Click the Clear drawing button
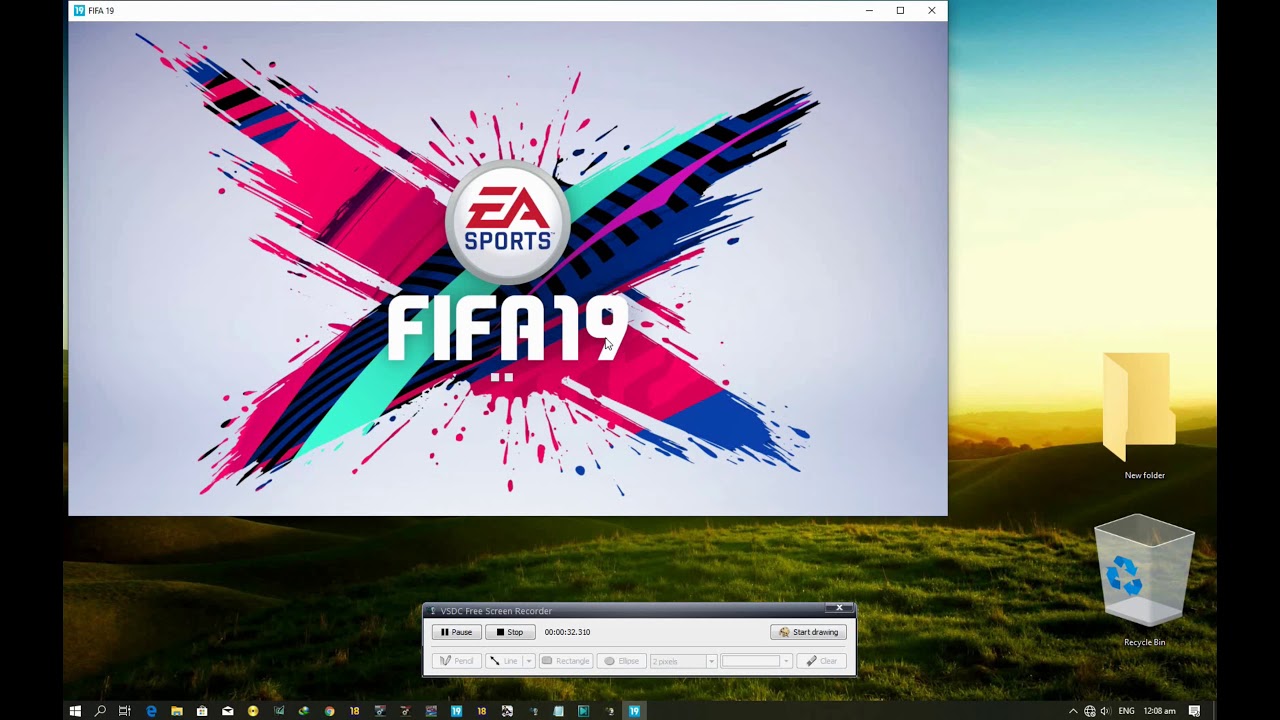This screenshot has width=1280, height=720. tap(822, 661)
